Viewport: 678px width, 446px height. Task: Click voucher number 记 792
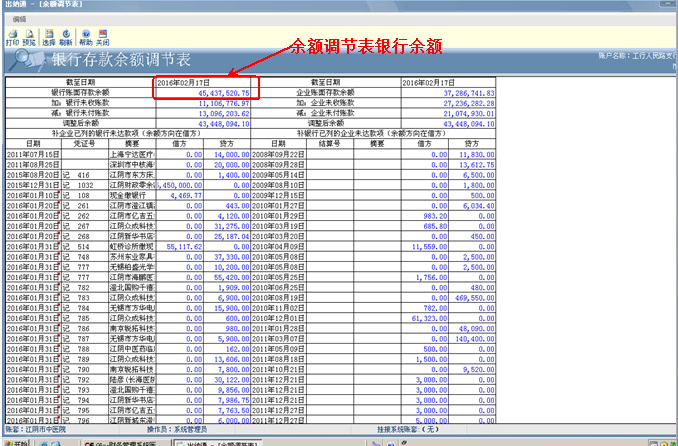pyautogui.click(x=85, y=380)
